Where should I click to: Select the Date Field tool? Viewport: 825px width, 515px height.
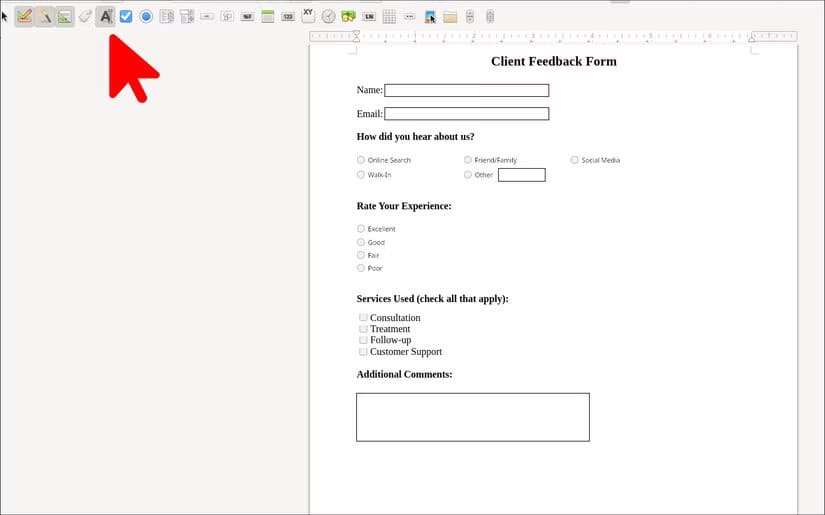tap(268, 16)
